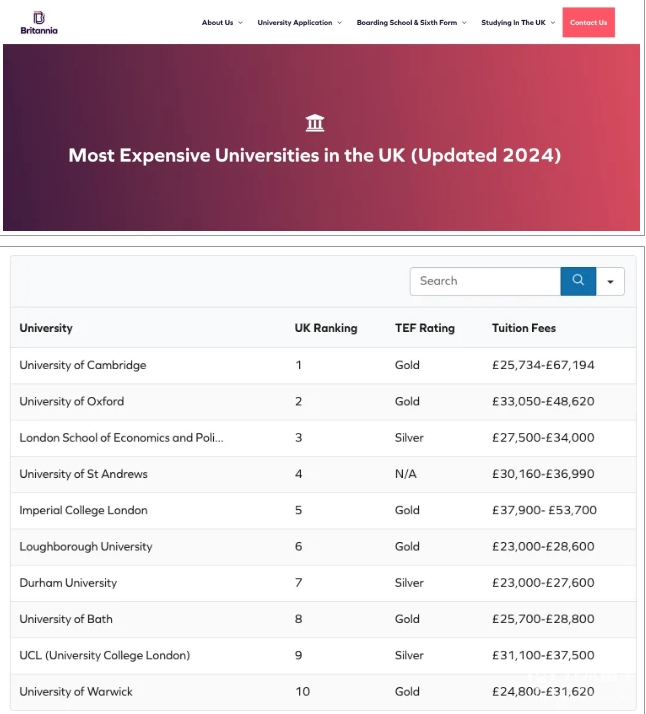This screenshot has height=714, width=646.
Task: Sort by the TEF Rating column header
Action: [425, 328]
